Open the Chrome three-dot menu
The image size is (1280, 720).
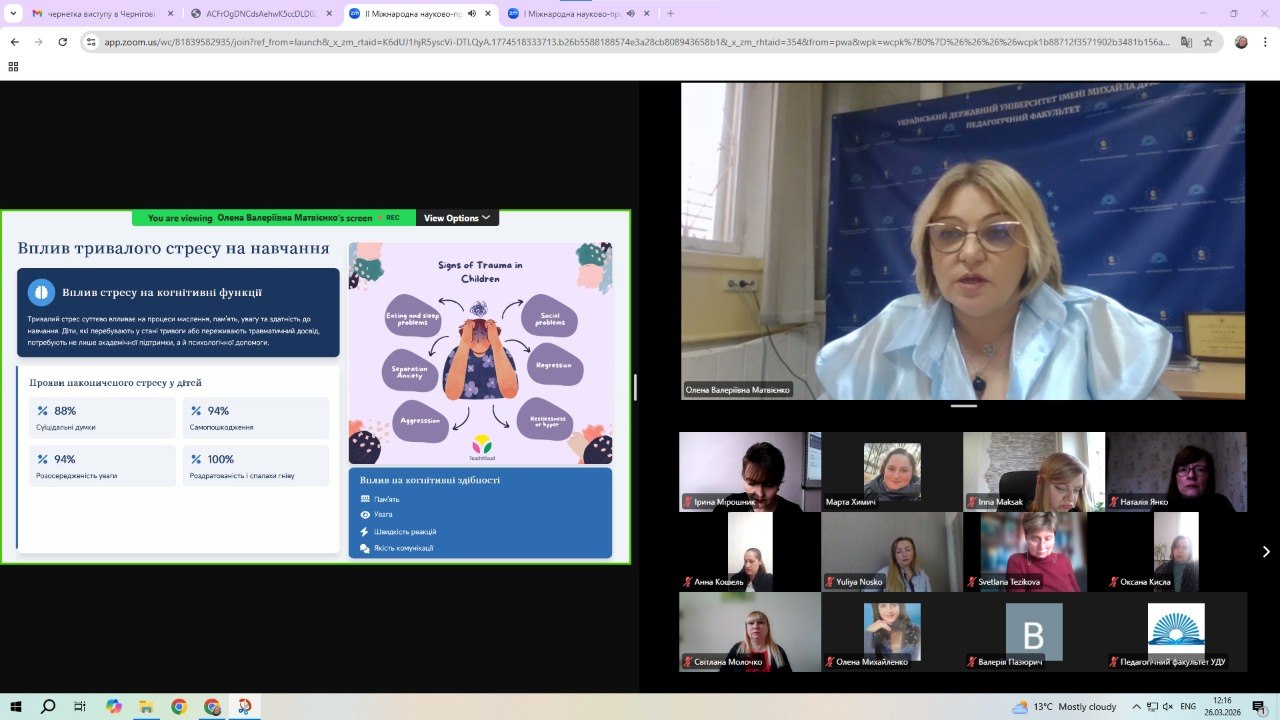(x=1265, y=42)
